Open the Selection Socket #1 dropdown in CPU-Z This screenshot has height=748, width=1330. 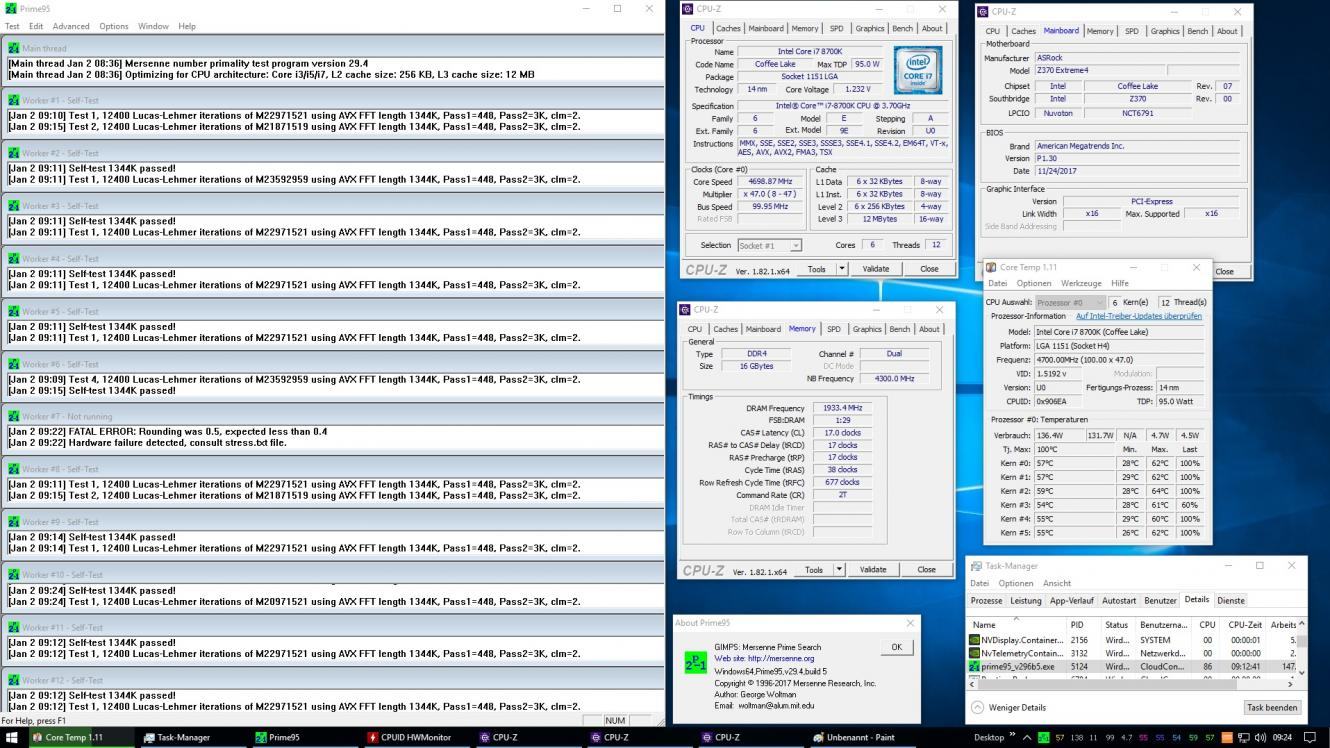(x=769, y=245)
